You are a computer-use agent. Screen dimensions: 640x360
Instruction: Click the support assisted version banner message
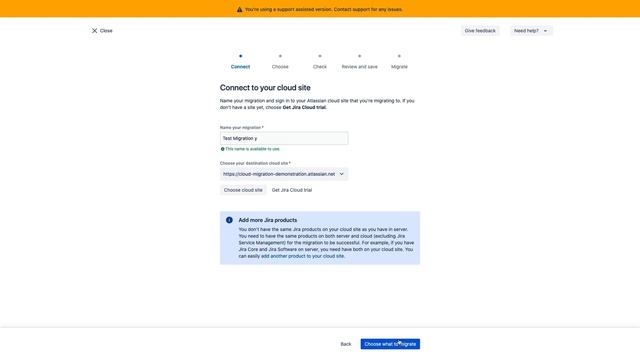(x=324, y=9)
